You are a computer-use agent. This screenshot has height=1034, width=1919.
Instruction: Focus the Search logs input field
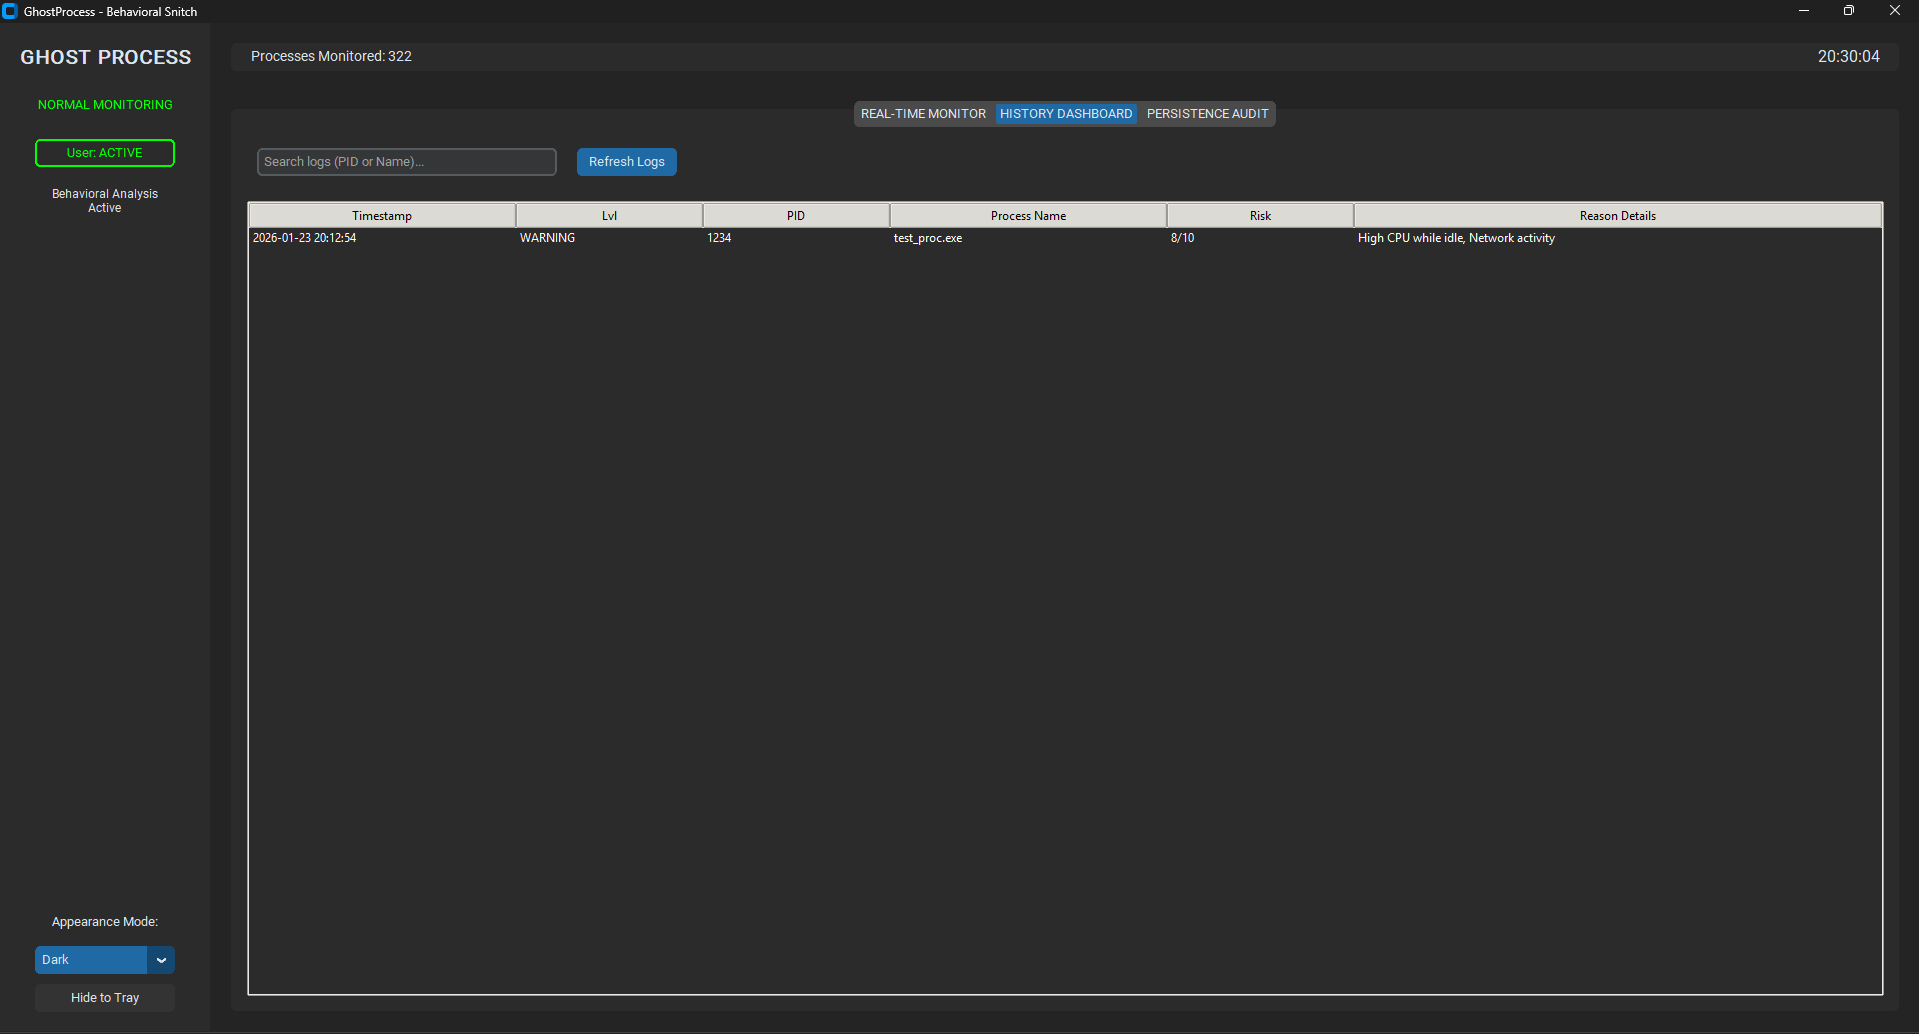(x=406, y=162)
